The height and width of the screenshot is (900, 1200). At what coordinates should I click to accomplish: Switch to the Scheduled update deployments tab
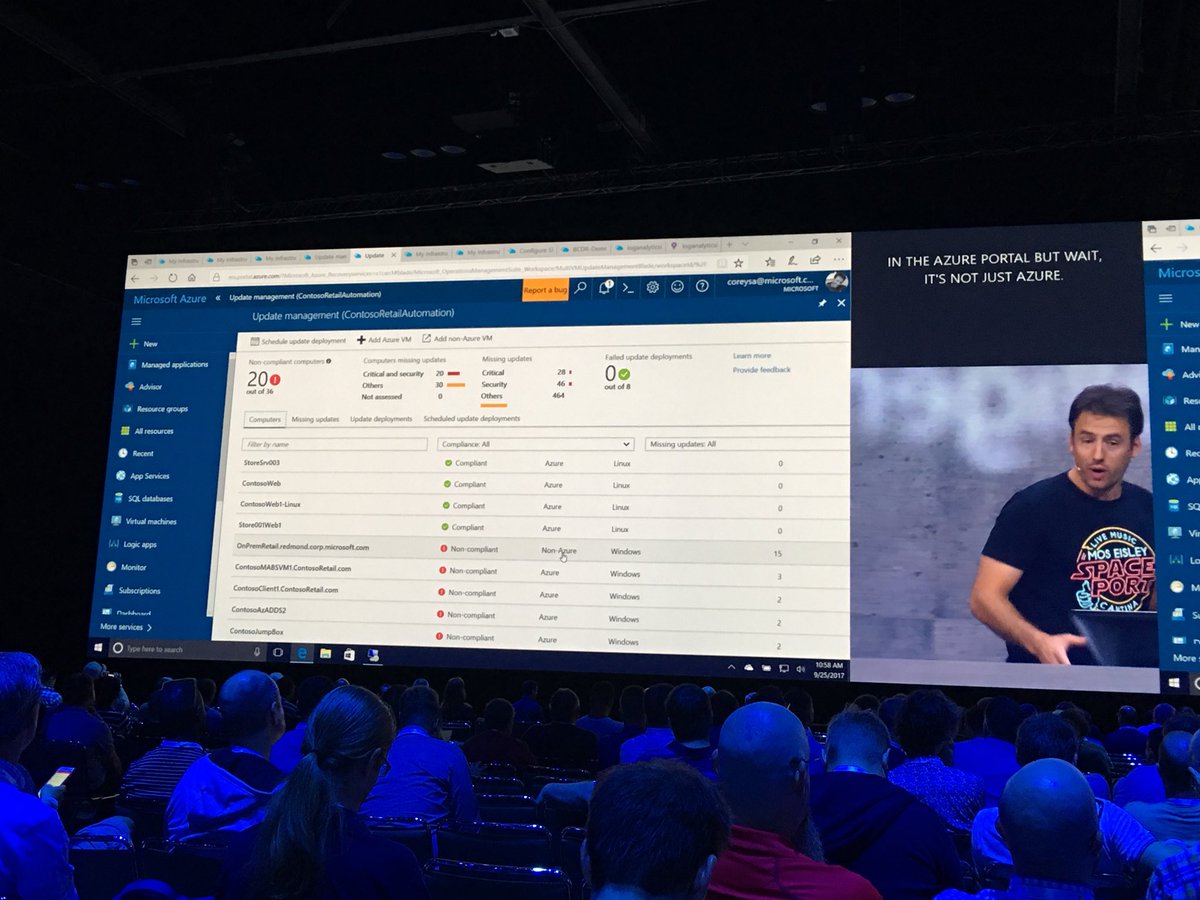point(471,418)
